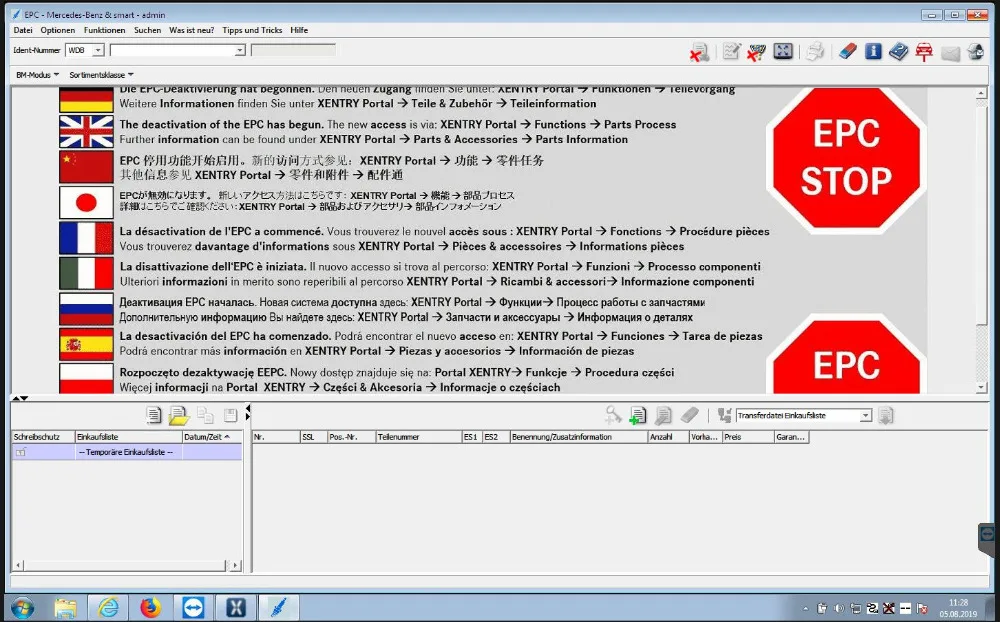Click the Einkaufsliste column header
This screenshot has height=622, width=1000.
click(x=129, y=437)
